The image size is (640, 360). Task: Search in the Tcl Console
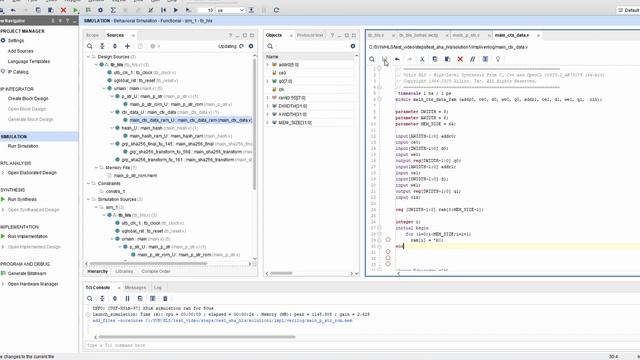tap(90, 298)
